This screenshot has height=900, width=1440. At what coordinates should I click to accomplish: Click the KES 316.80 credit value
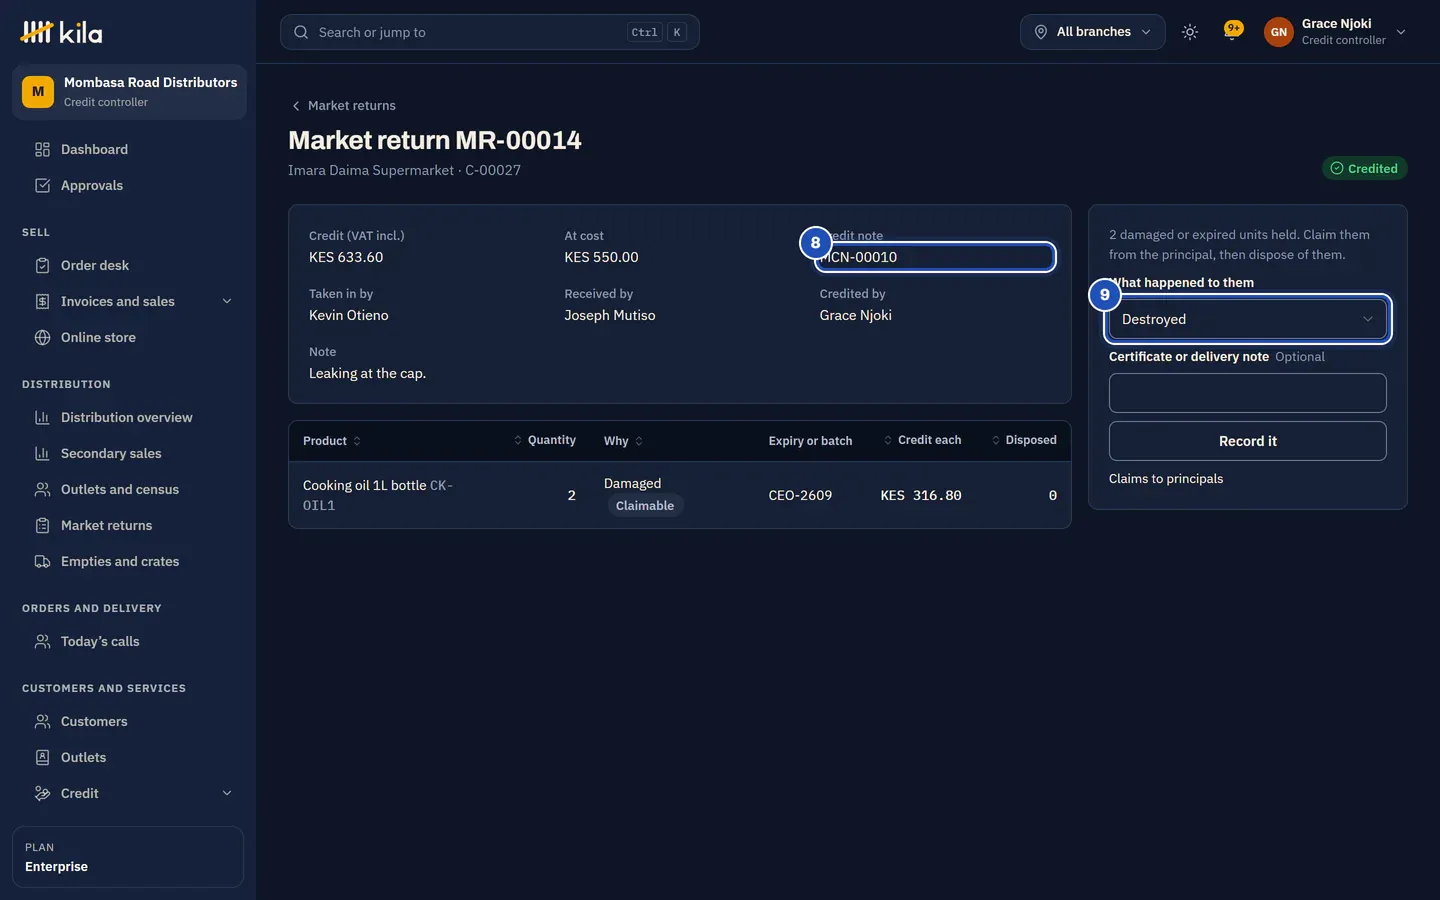[x=921, y=495]
